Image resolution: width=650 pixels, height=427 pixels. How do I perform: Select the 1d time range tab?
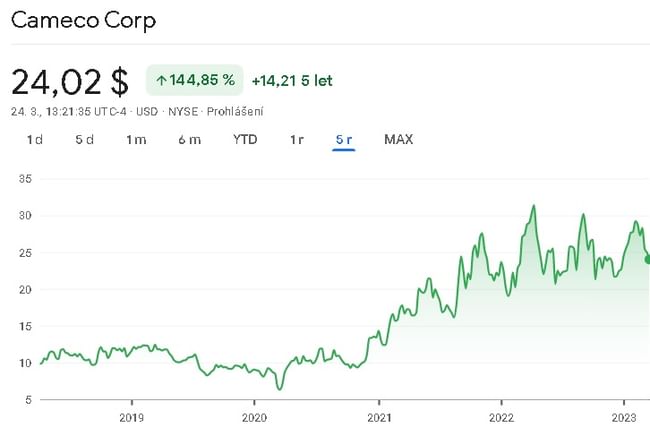point(34,139)
